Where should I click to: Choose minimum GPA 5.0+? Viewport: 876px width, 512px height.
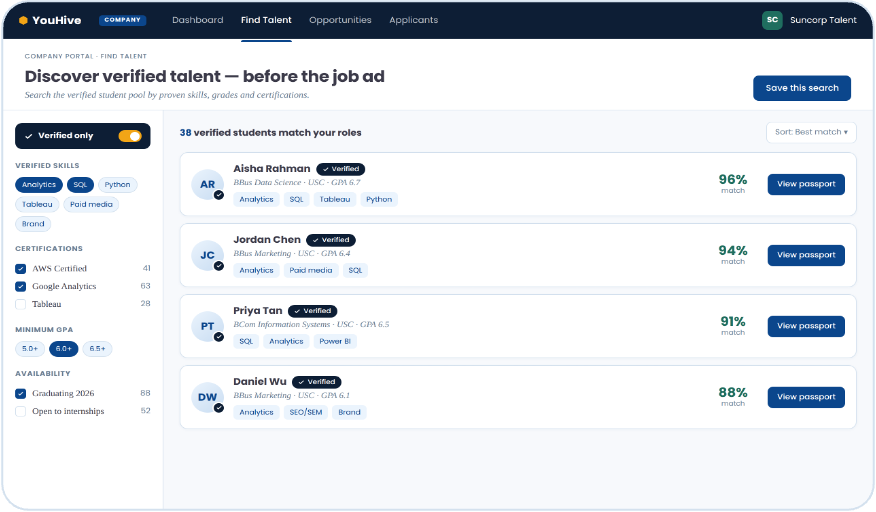coord(30,349)
